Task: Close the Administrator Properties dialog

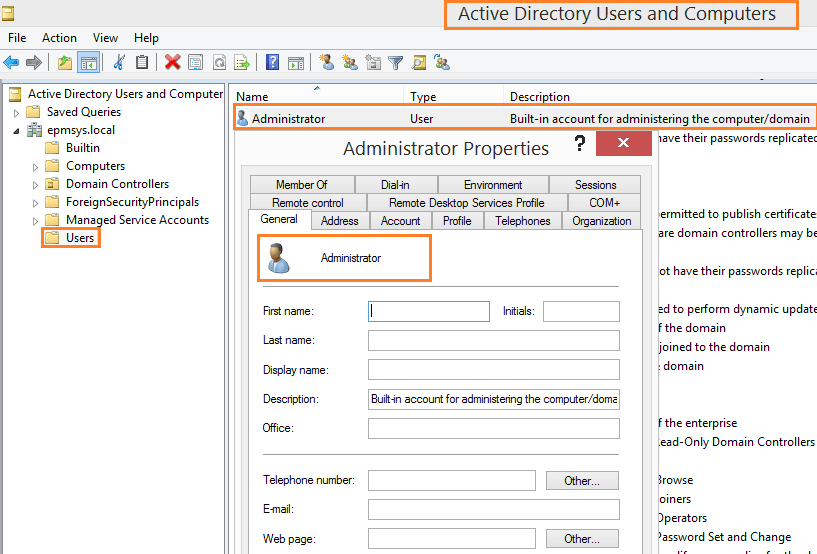Action: pyautogui.click(x=624, y=143)
